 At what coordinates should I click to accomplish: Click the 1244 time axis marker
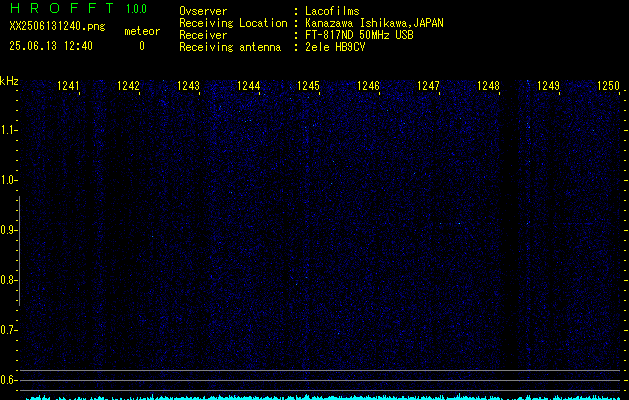pyautogui.click(x=249, y=86)
